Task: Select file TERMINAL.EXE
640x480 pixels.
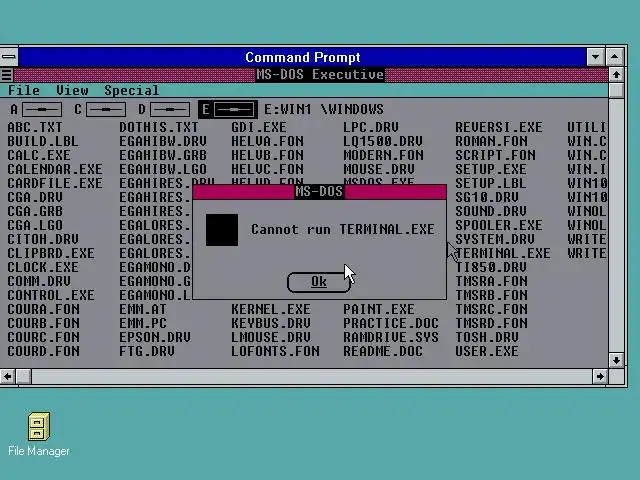Action: 502,253
